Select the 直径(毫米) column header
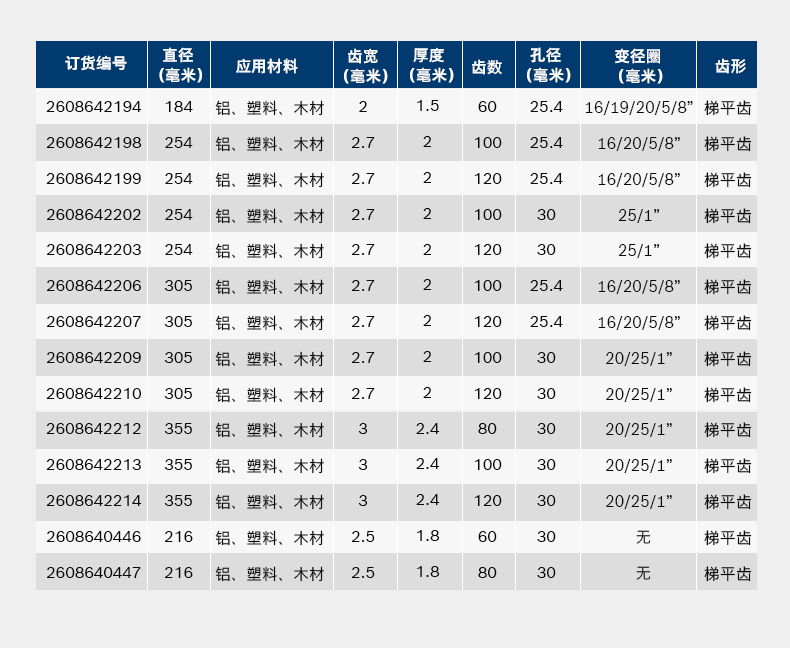Viewport: 790px width, 648px height. [179, 65]
